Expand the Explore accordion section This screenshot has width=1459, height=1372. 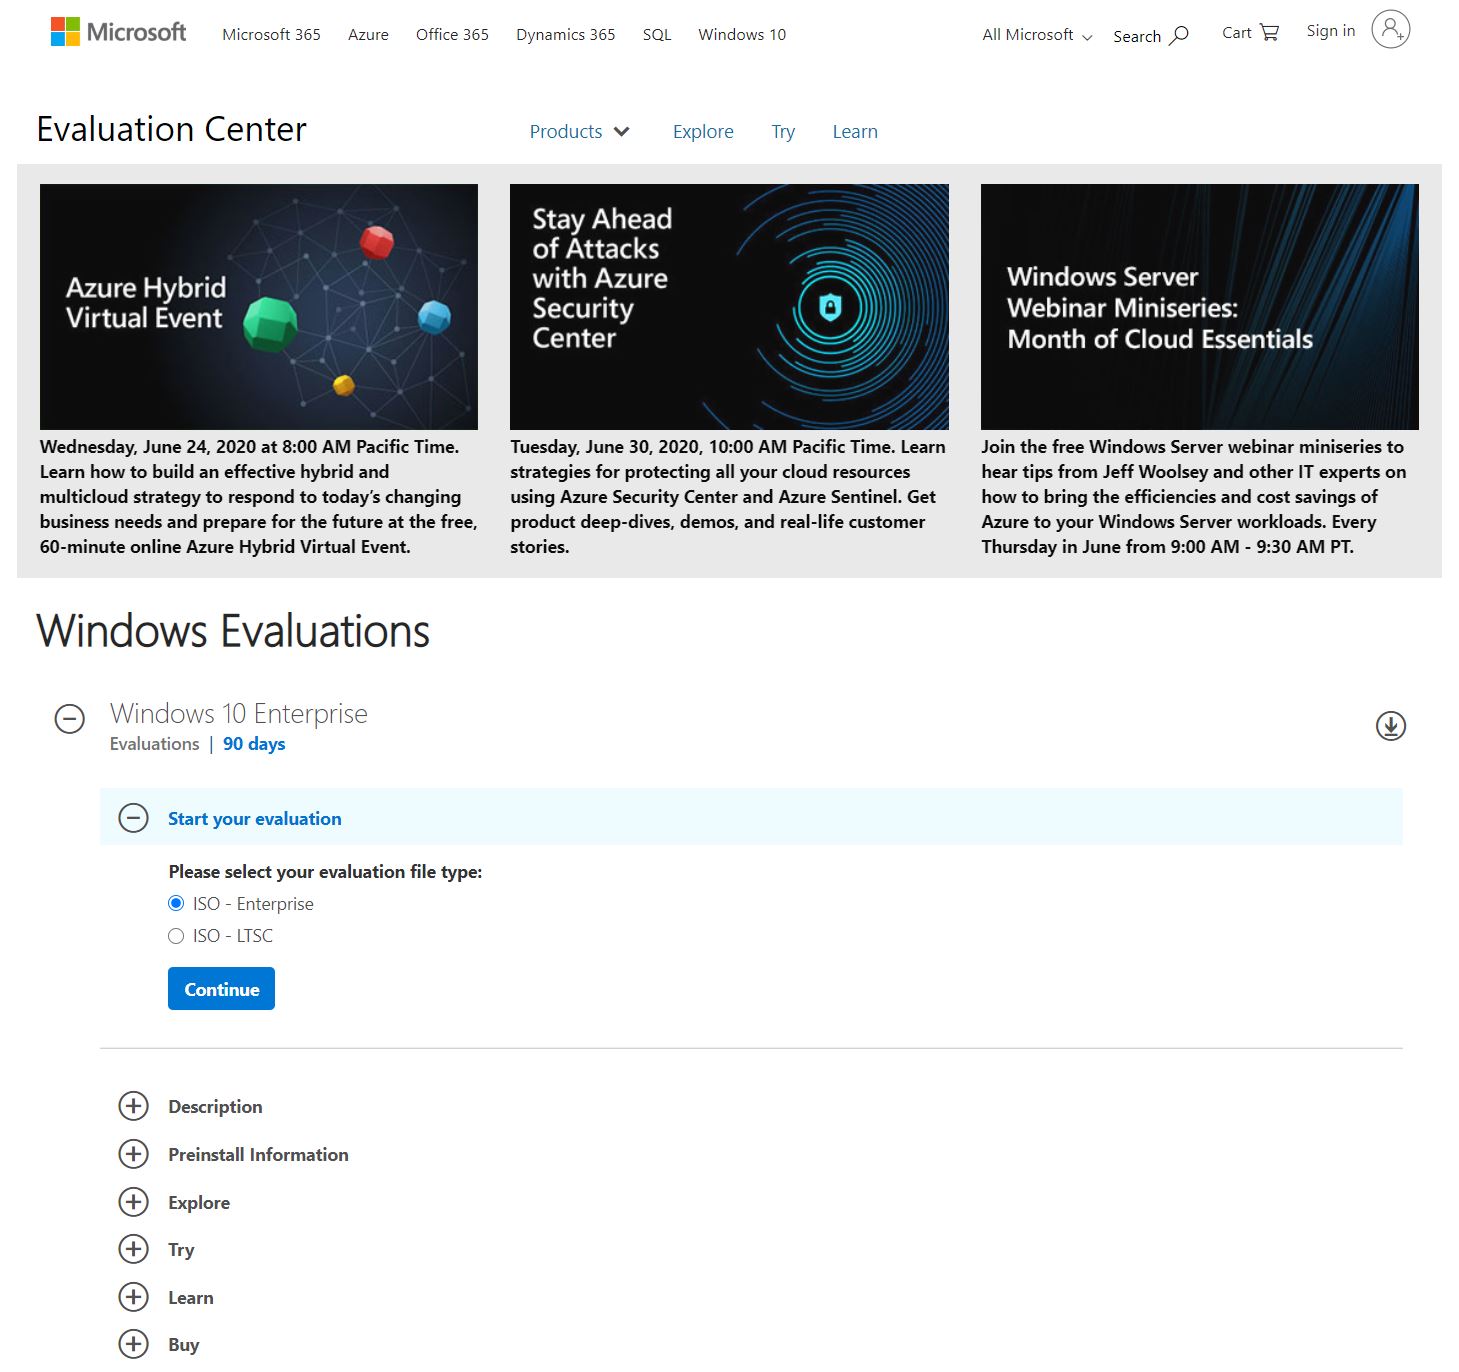(x=133, y=1202)
